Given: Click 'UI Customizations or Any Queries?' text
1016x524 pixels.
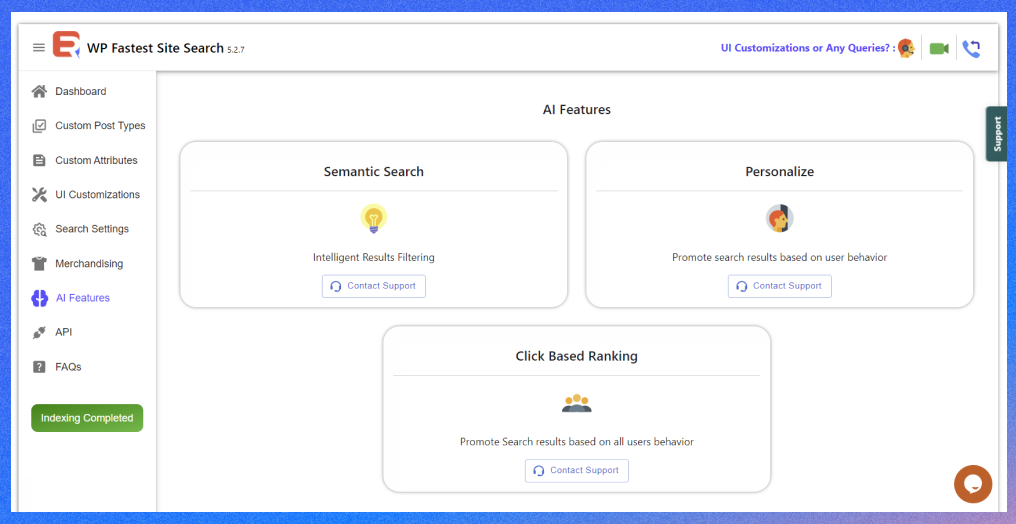Looking at the screenshot, I should 808,48.
